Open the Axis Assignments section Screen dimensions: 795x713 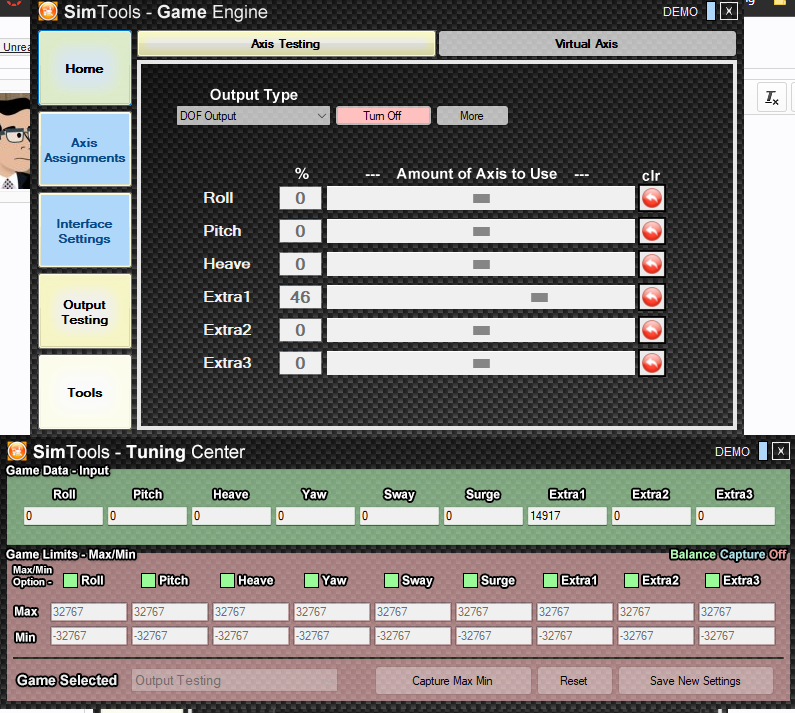pos(85,150)
